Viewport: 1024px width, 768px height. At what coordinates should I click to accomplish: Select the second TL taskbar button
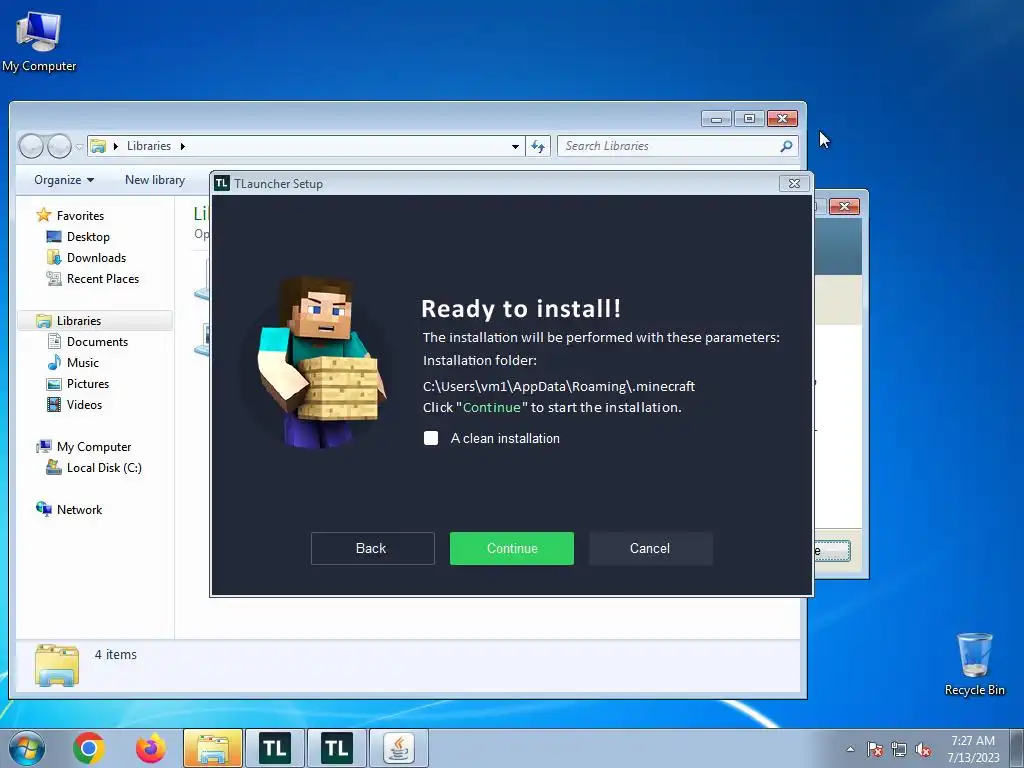[x=336, y=748]
